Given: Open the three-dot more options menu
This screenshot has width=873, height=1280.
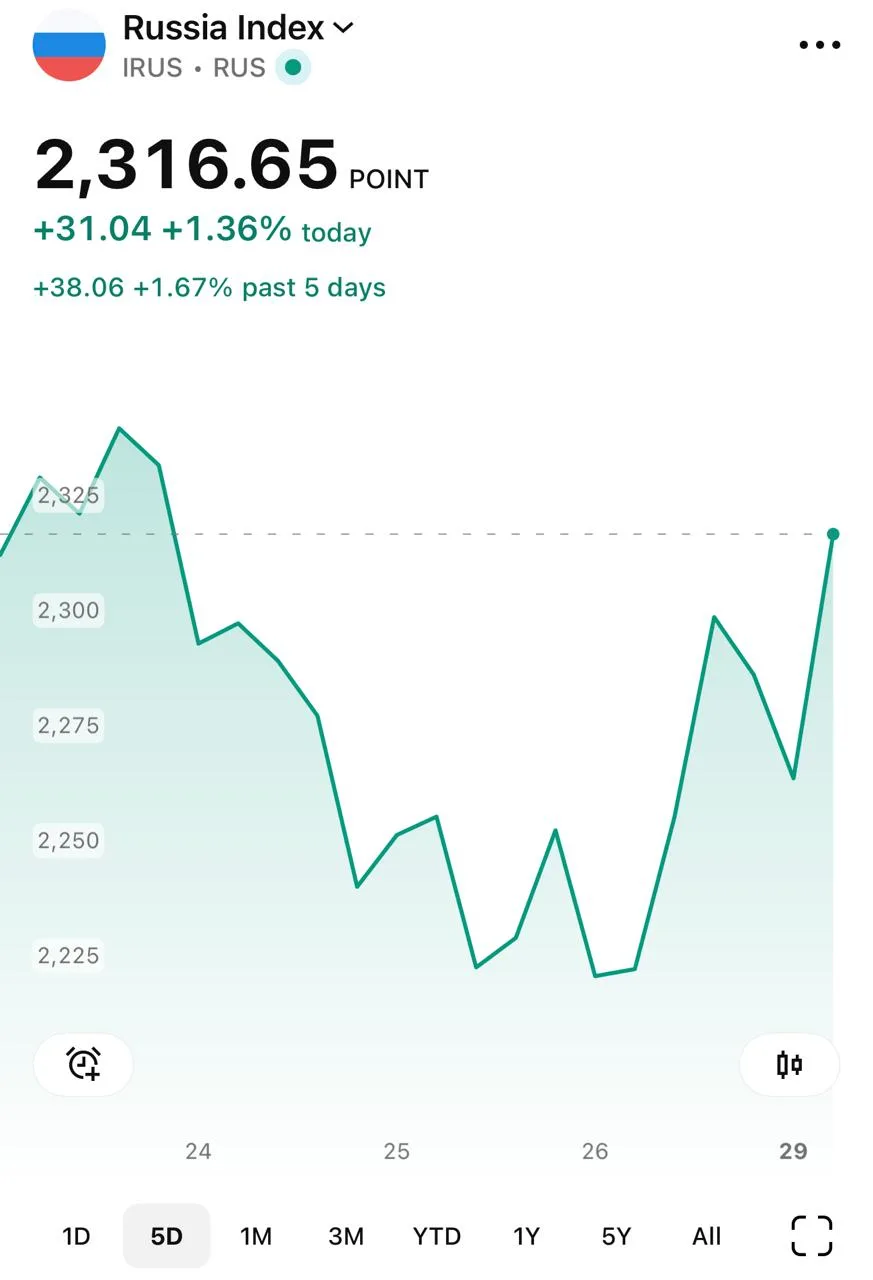Looking at the screenshot, I should [820, 45].
